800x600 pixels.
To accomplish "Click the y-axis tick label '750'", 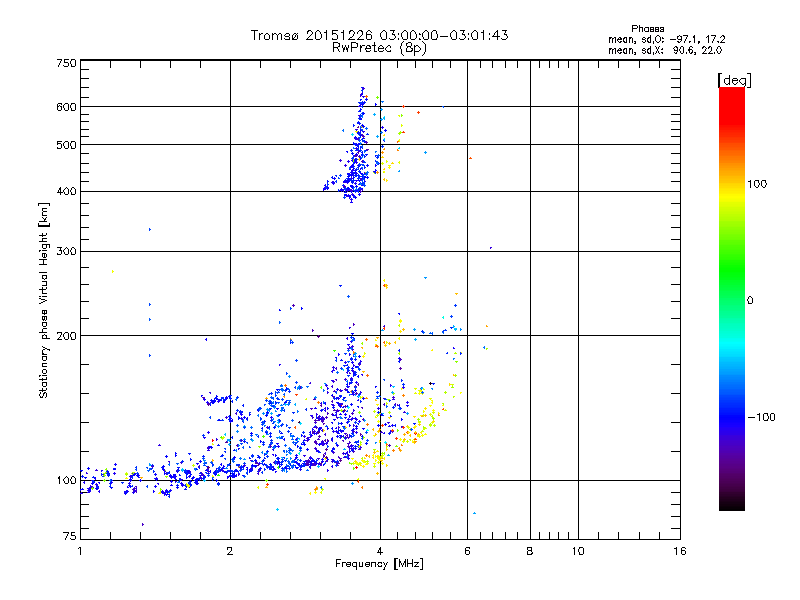I will [66, 63].
